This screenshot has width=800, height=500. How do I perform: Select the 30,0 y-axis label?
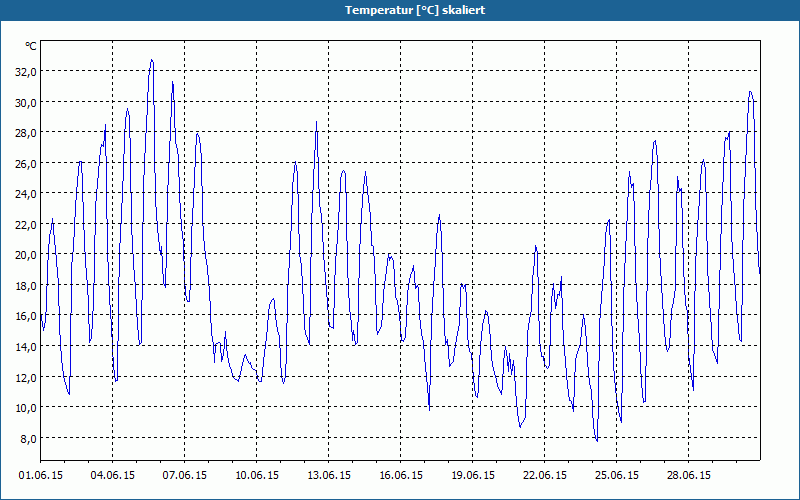click(26, 102)
